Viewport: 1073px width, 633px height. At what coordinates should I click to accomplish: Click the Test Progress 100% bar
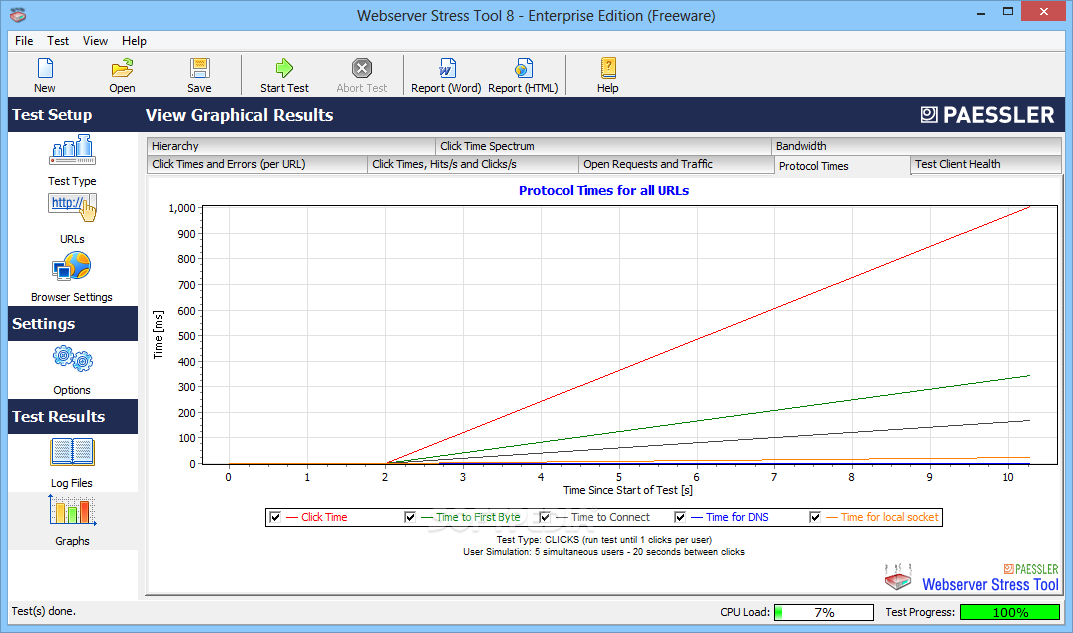click(1010, 612)
